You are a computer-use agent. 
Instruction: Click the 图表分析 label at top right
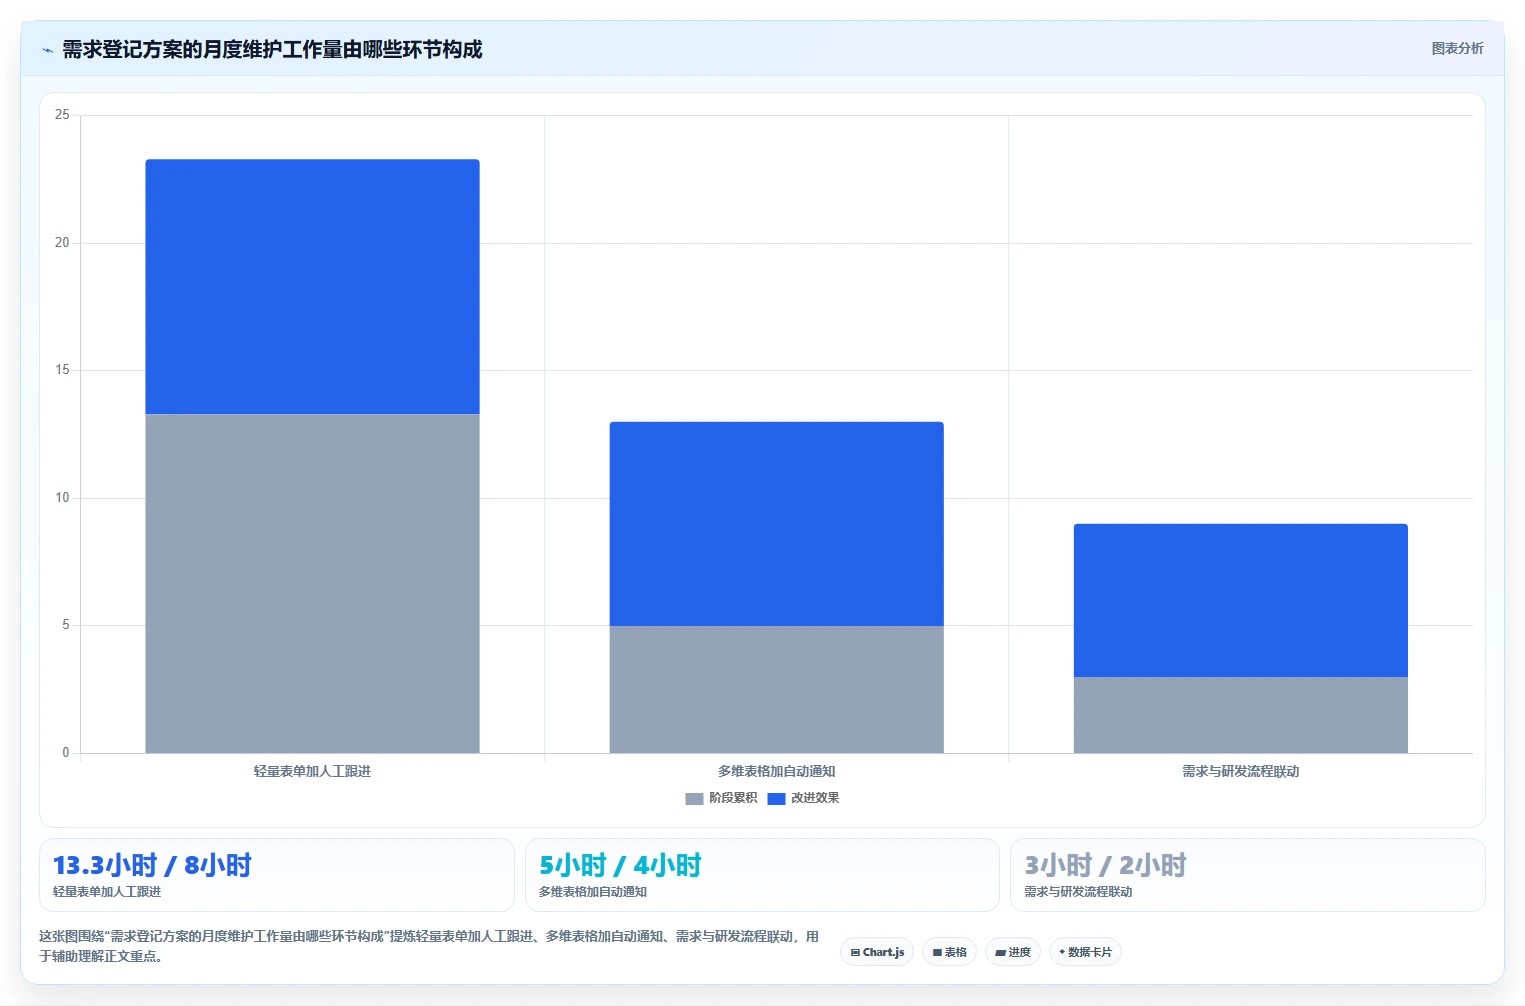click(x=1457, y=48)
